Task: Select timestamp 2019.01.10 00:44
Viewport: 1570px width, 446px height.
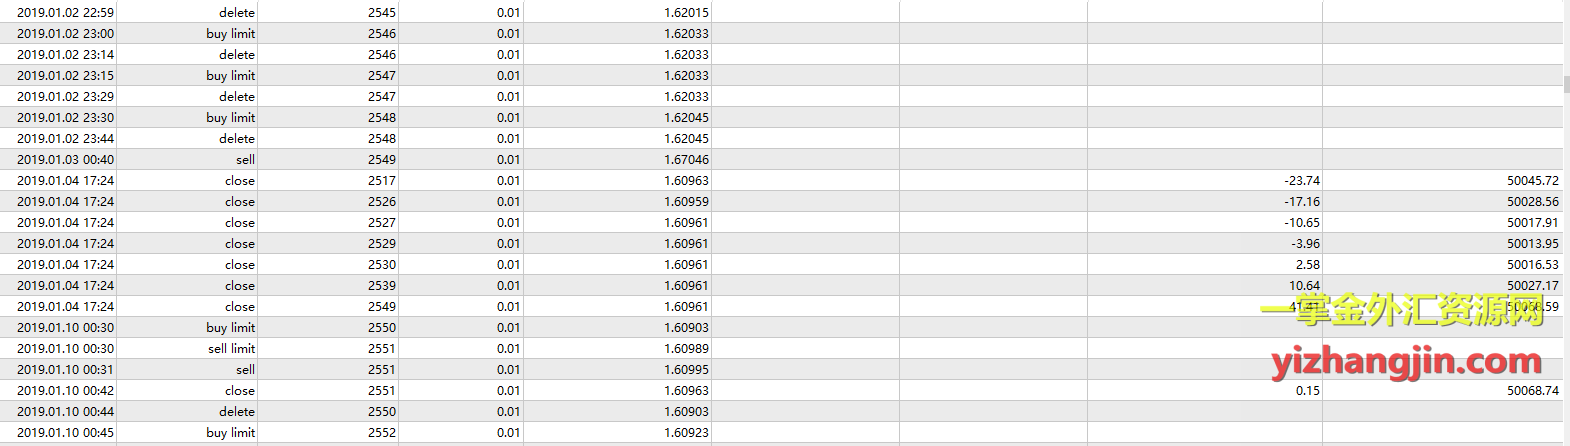Action: click(x=65, y=412)
